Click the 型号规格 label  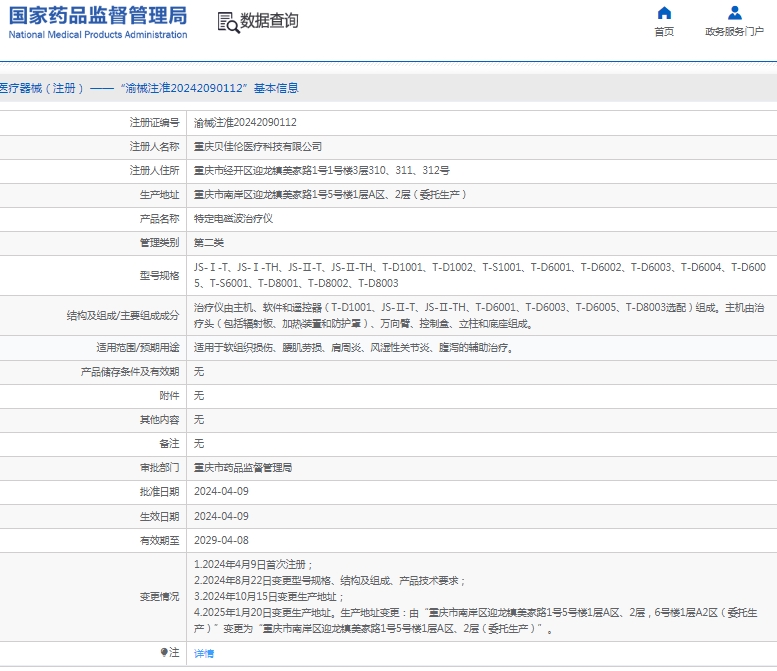159,276
